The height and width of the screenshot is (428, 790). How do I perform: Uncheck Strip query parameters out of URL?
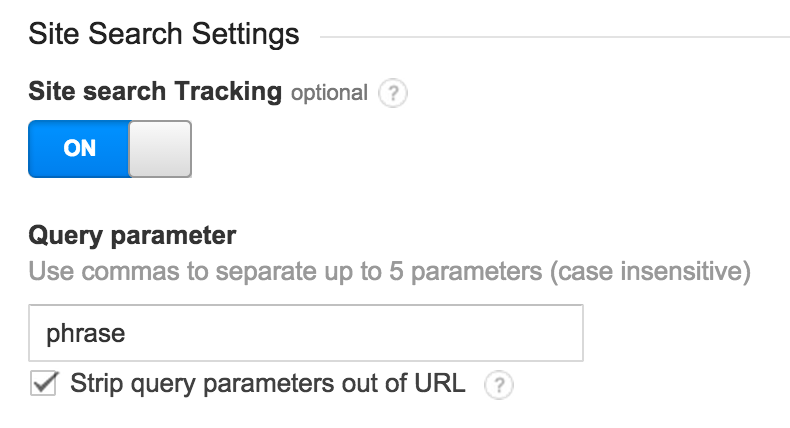[x=44, y=384]
